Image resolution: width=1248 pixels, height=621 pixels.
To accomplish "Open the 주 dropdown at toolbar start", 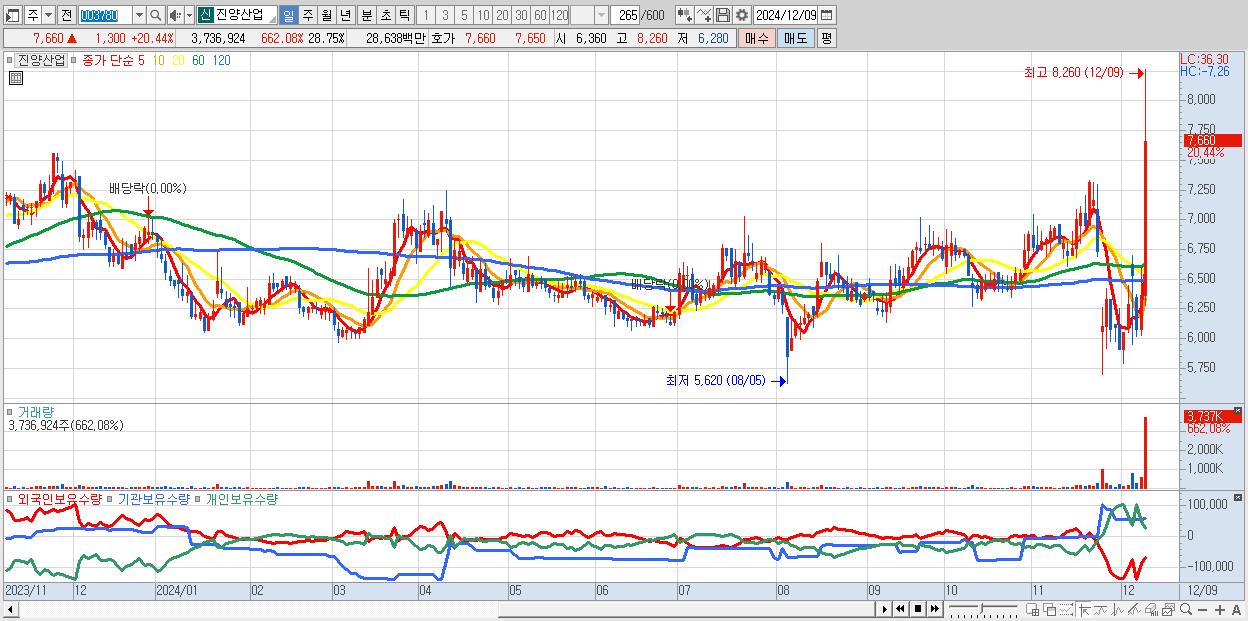I will 47,15.
